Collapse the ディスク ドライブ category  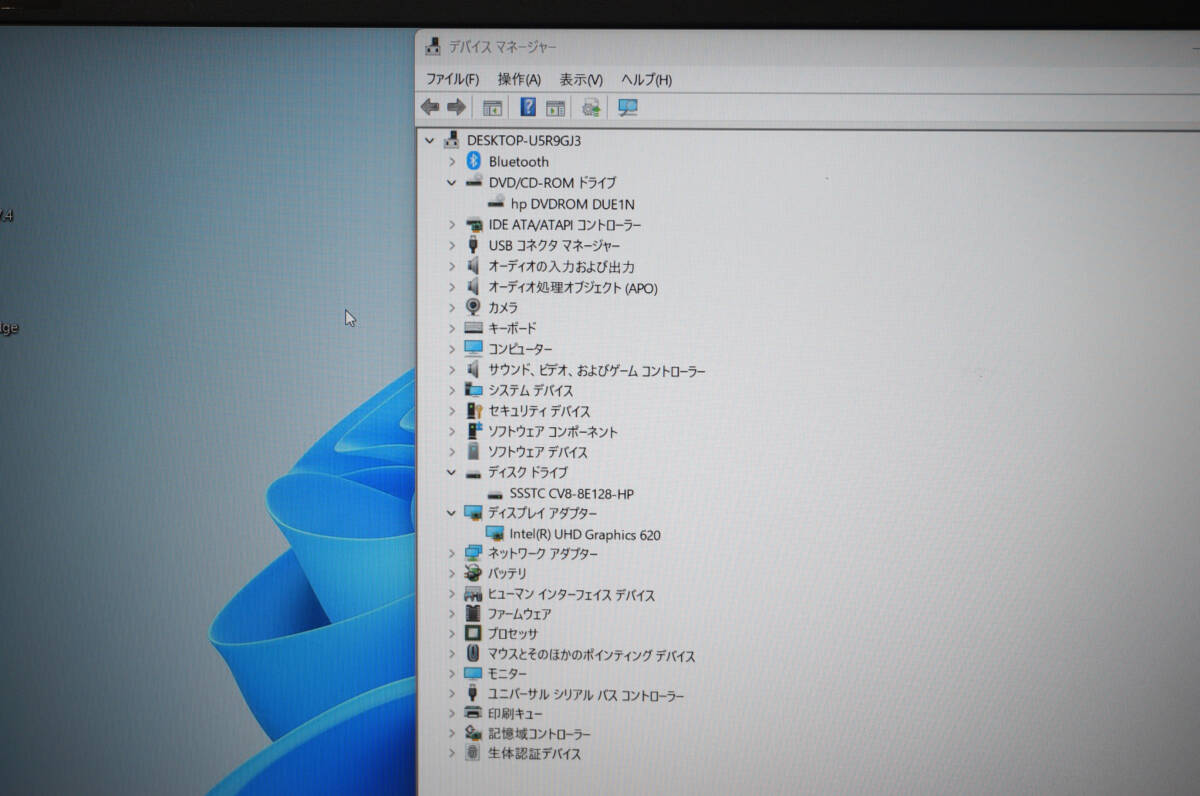click(452, 472)
